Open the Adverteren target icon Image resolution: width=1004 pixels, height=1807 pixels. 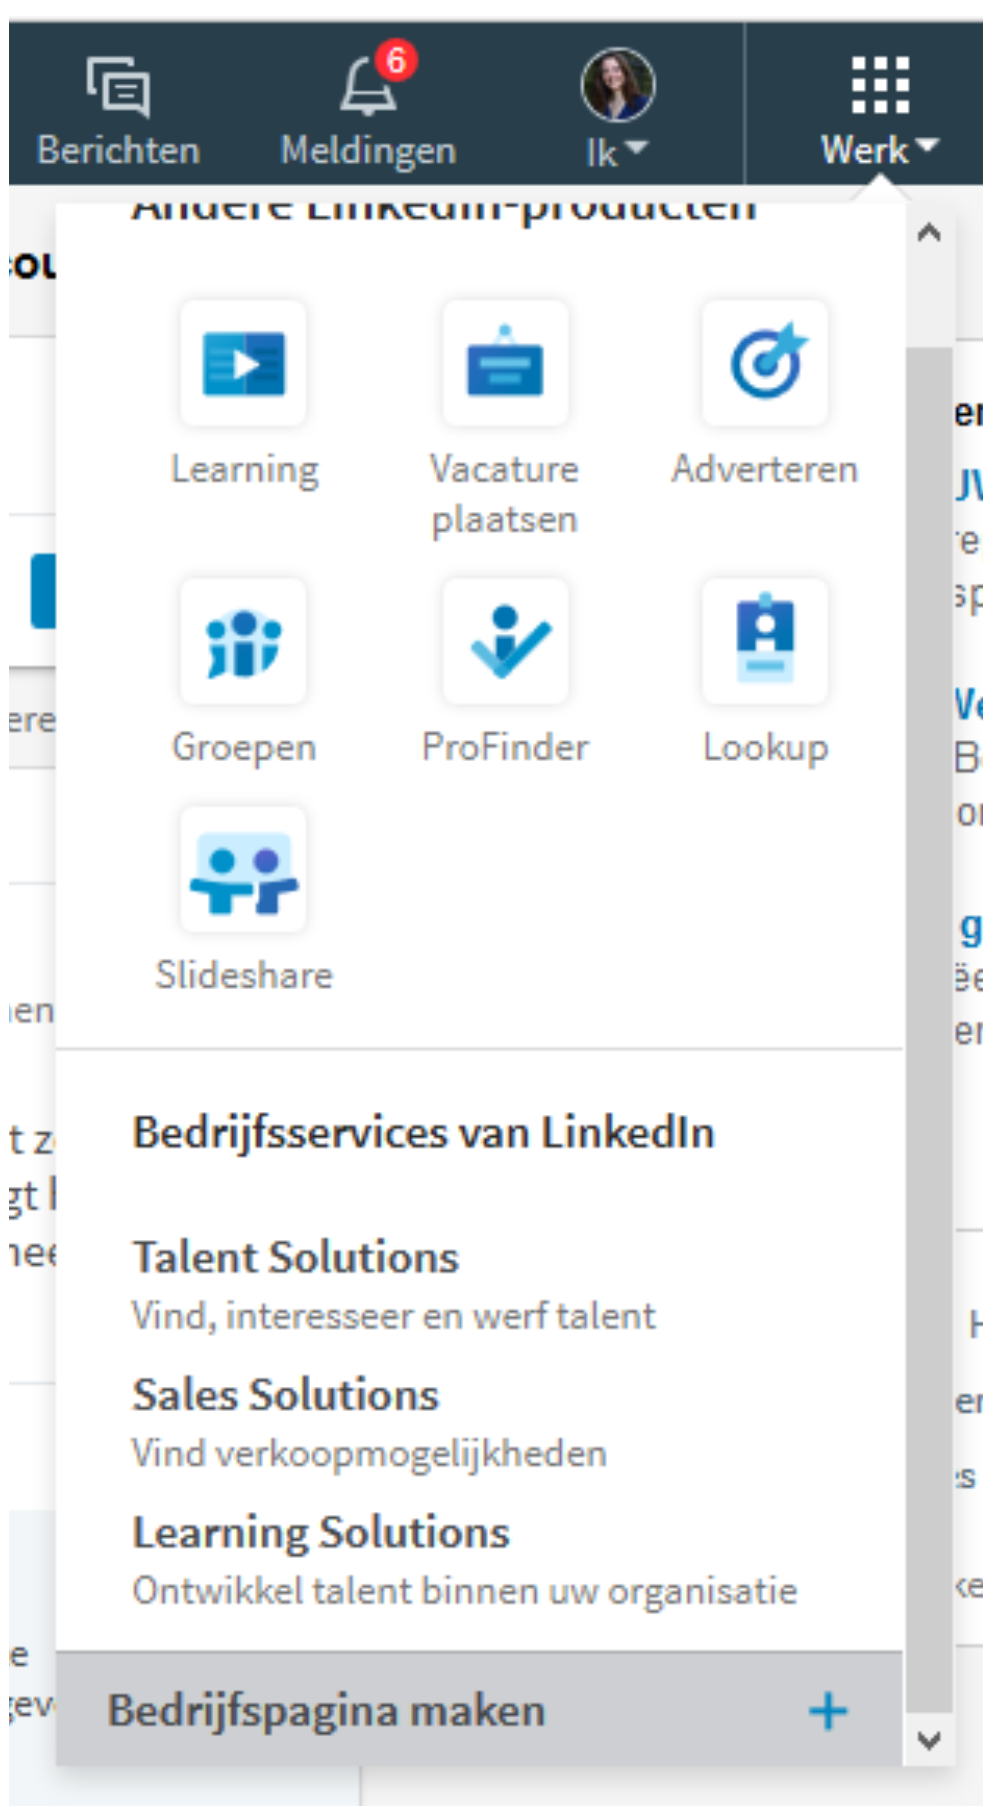click(765, 363)
